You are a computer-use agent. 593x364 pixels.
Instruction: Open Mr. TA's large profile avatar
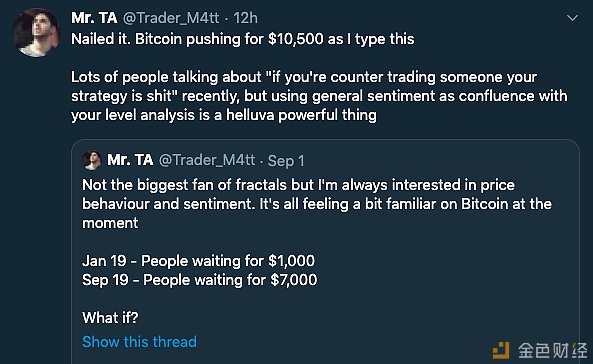tap(36, 33)
